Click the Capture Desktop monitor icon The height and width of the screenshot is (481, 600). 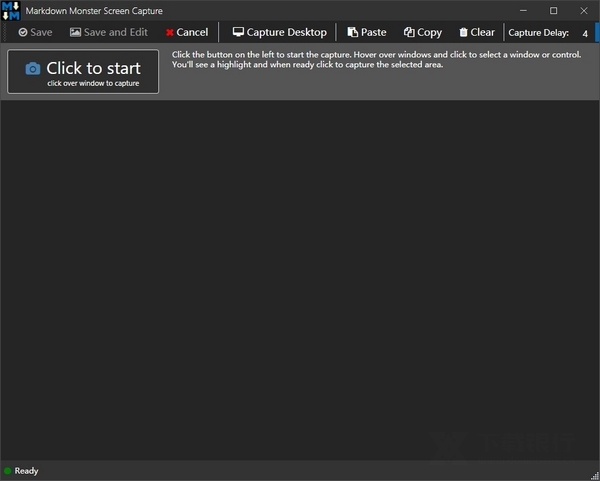[238, 33]
